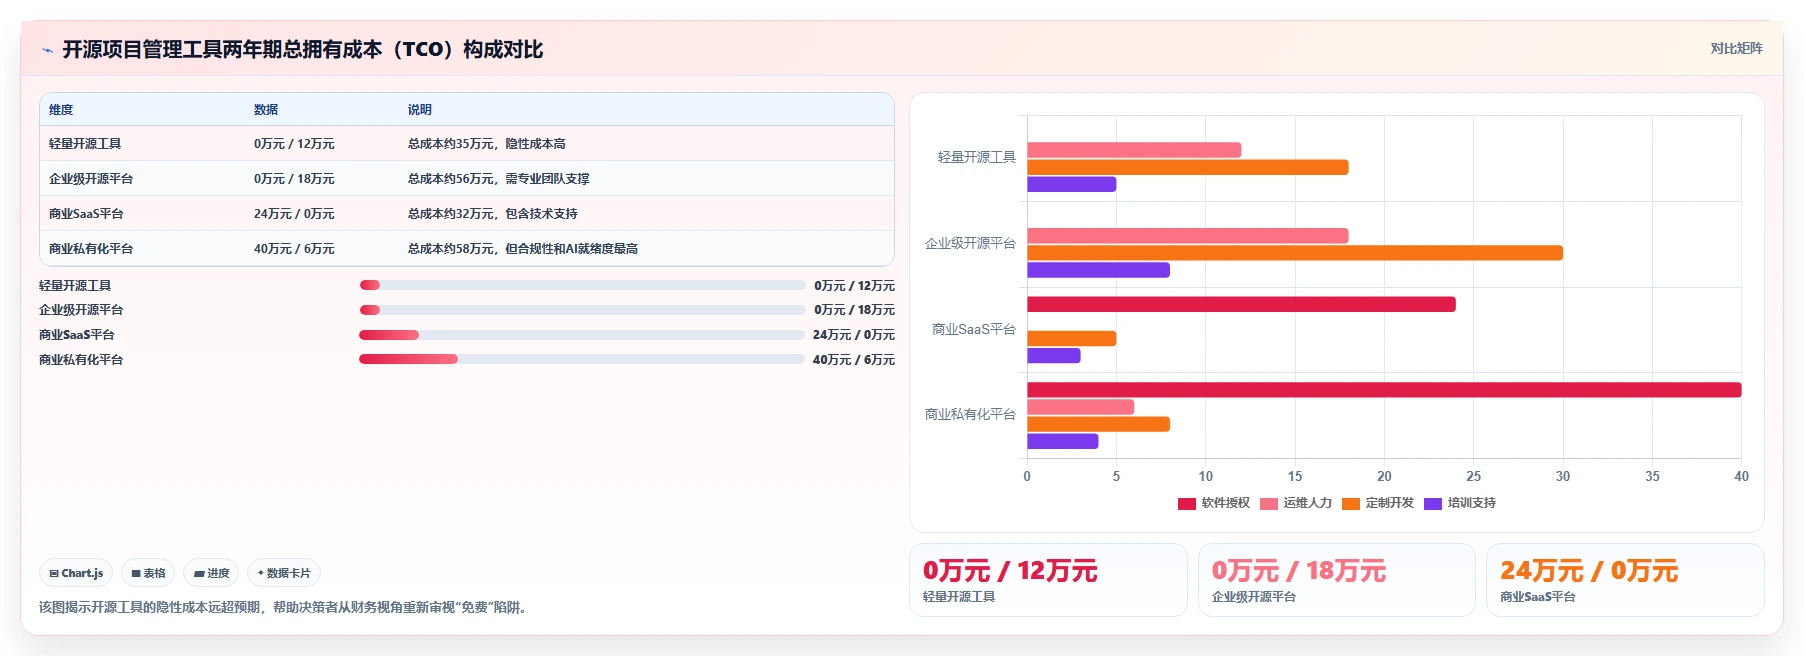Click the 维度 column header
Viewport: 1804px width, 656px height.
(x=61, y=110)
